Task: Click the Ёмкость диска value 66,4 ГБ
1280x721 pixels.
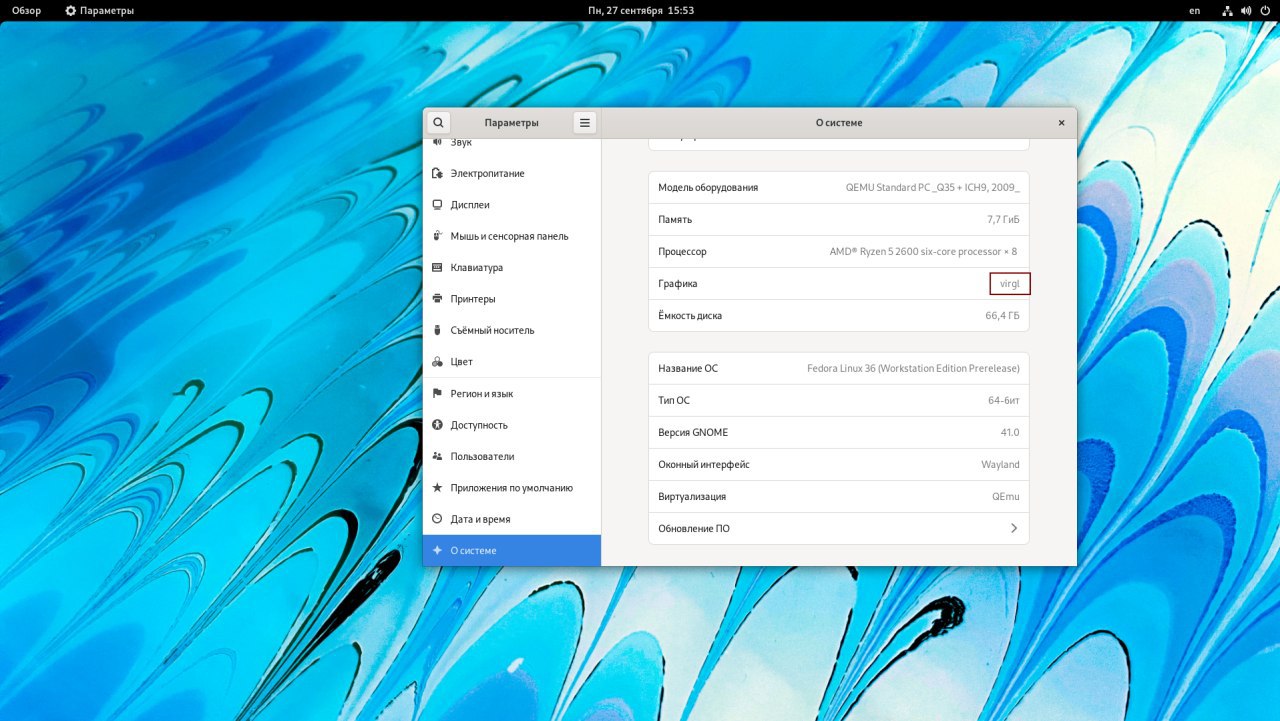Action: pyautogui.click(x=1002, y=316)
